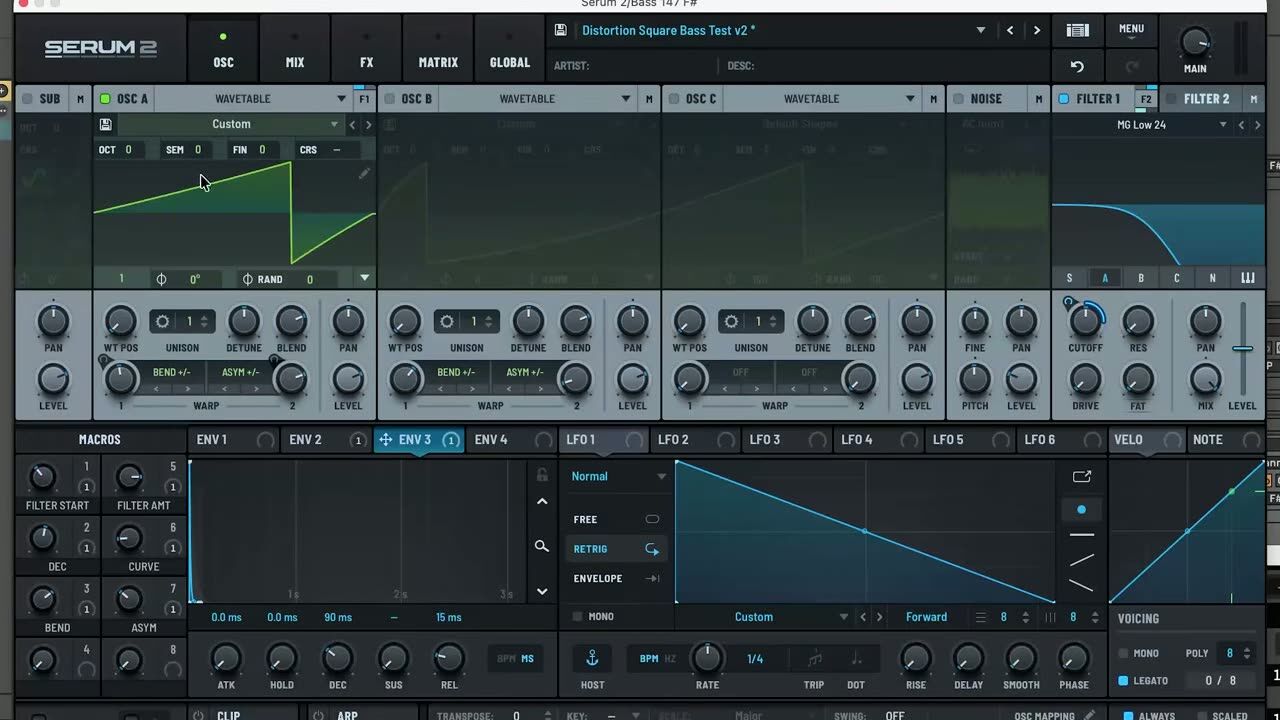Select the falling ramp LFO tool
Screen dimensions: 1280x720
(1081, 585)
